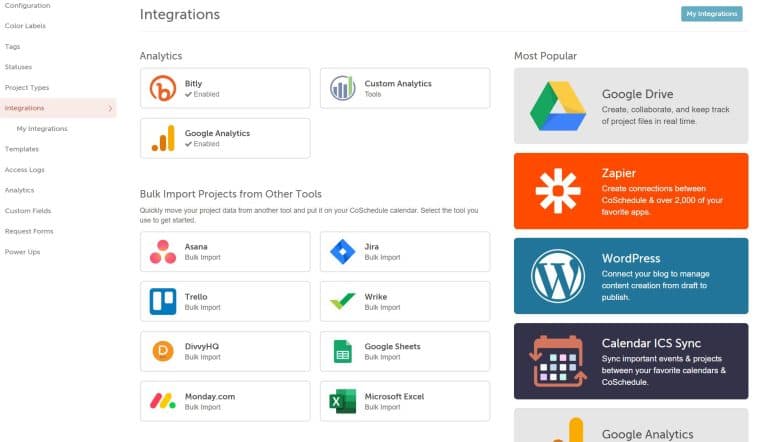Click the My Integrations button
Viewport: 770px width, 442px height.
[712, 14]
